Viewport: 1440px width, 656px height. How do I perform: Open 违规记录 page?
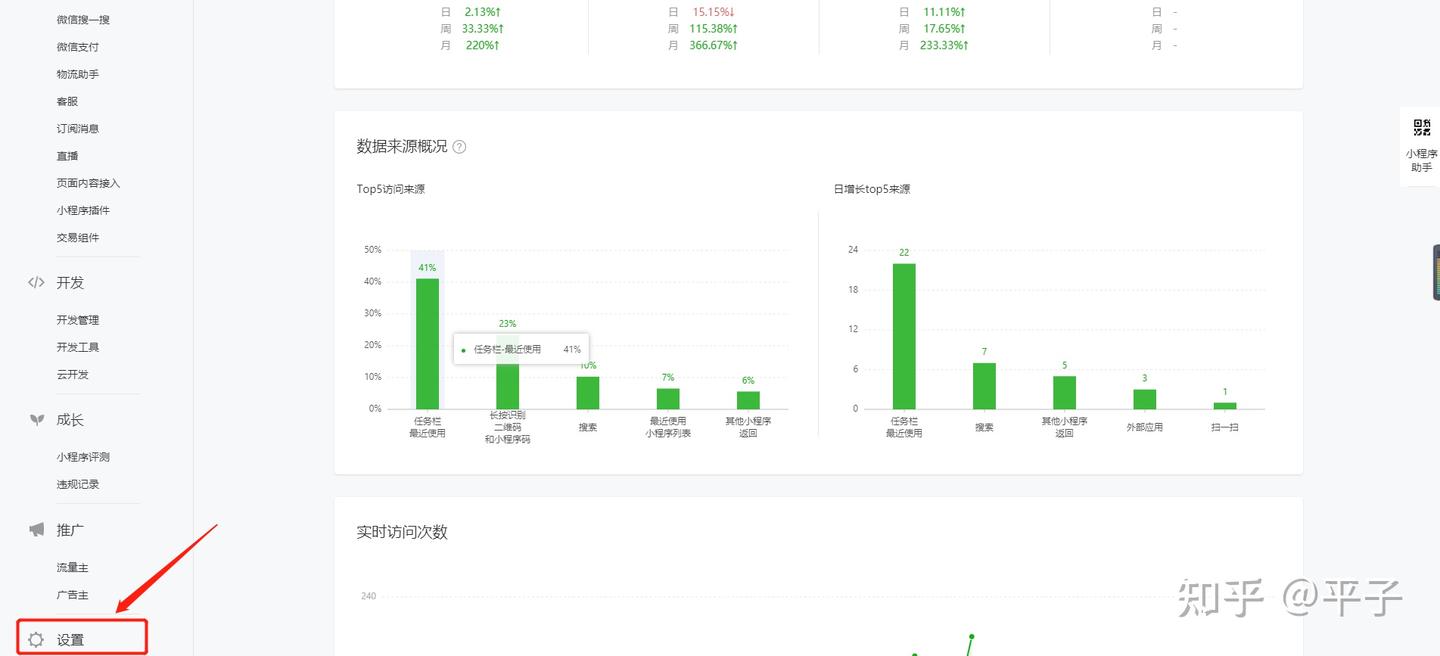pos(78,484)
